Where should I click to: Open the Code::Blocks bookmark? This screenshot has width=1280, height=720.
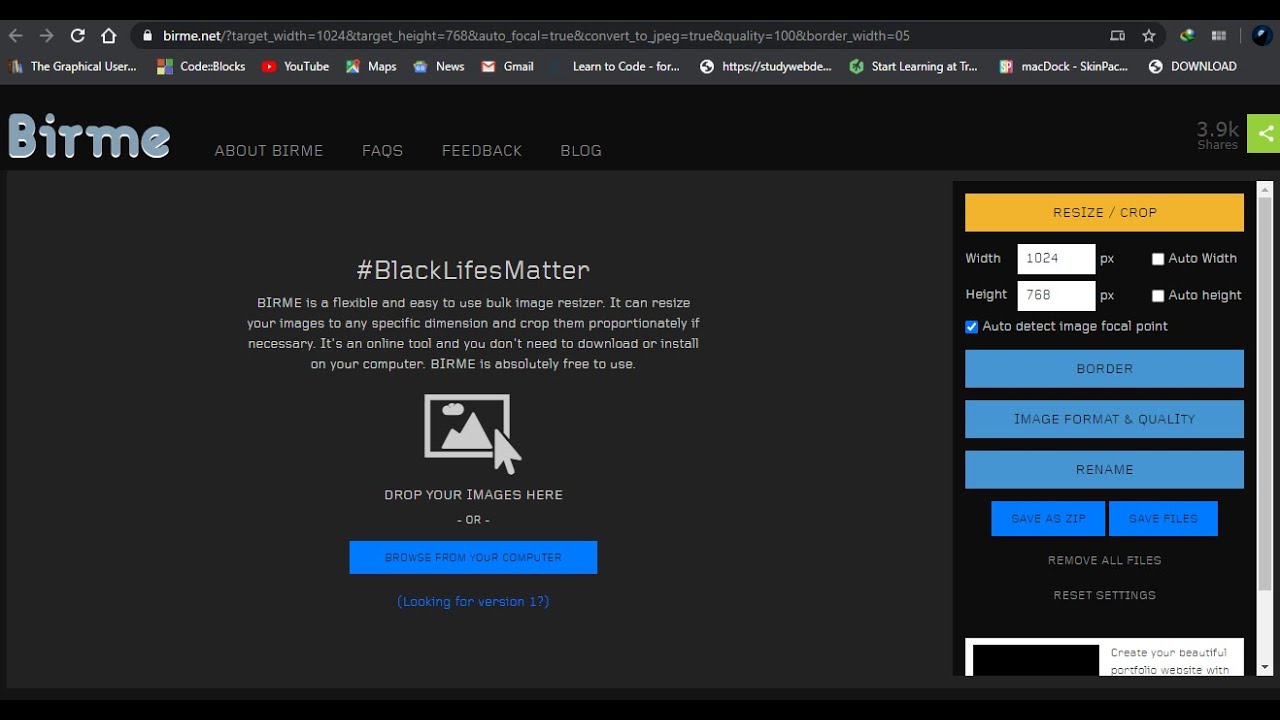[201, 67]
